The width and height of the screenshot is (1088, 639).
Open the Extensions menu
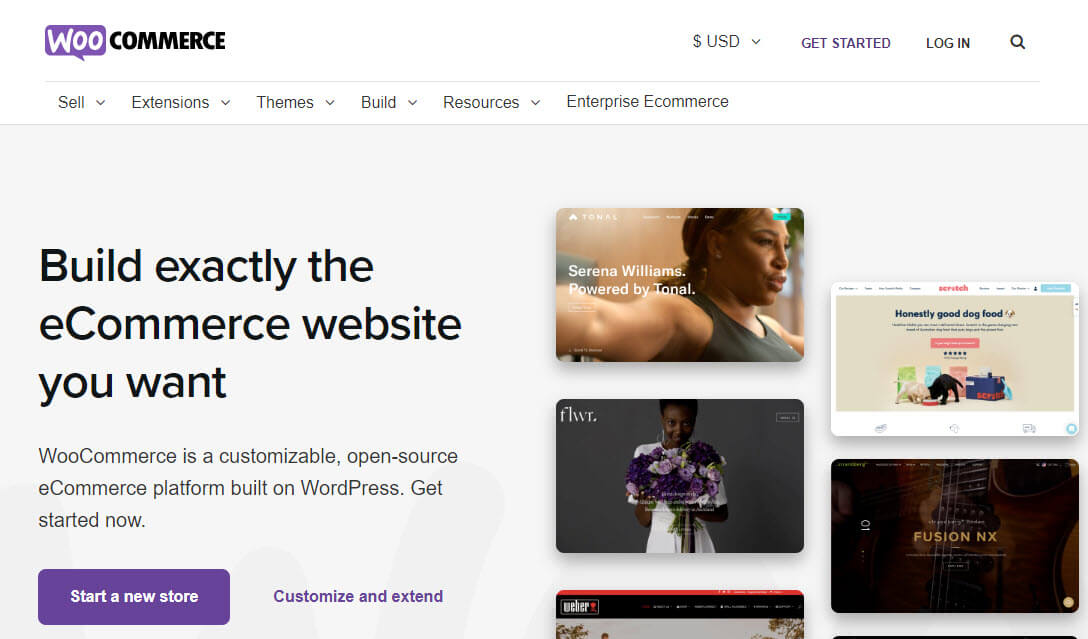tap(170, 103)
